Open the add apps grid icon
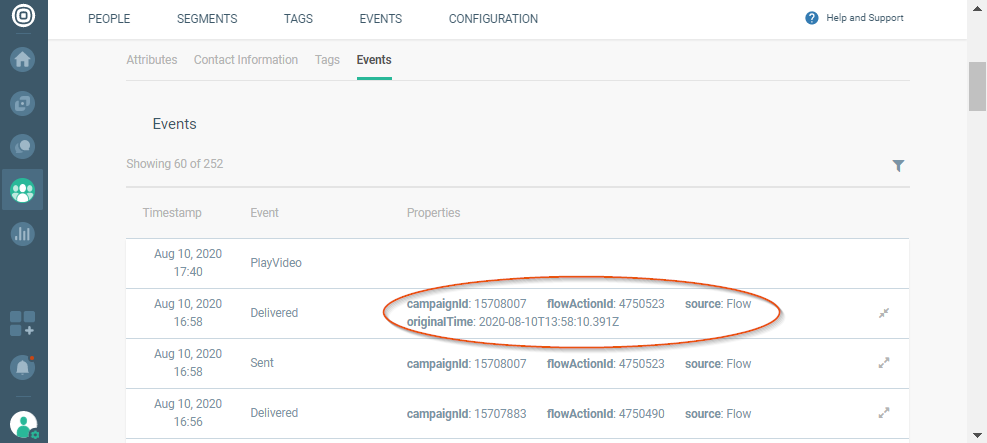The image size is (987, 443). click(22, 323)
